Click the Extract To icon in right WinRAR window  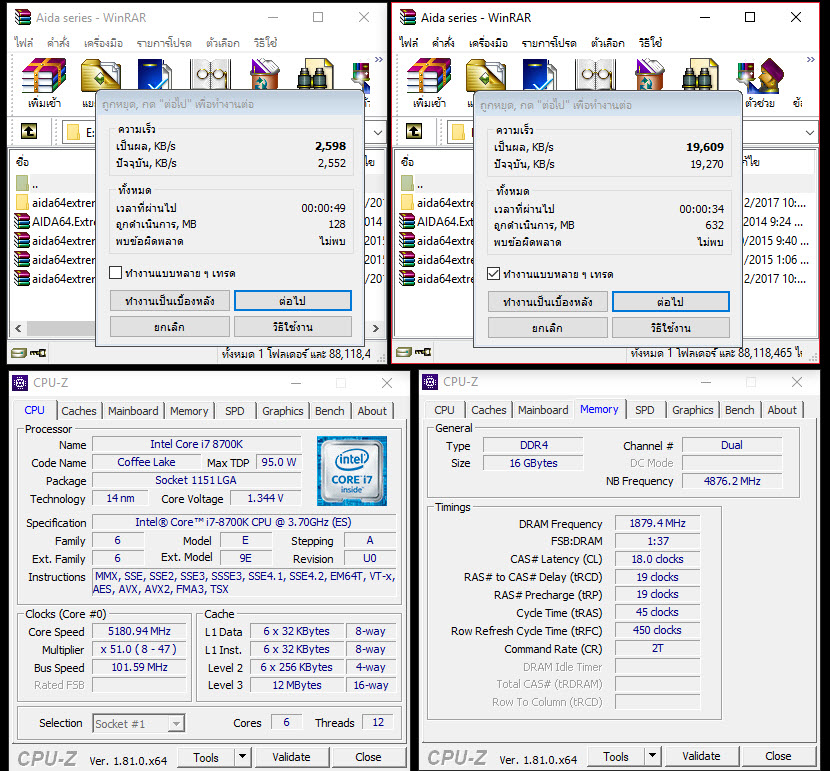pos(486,76)
